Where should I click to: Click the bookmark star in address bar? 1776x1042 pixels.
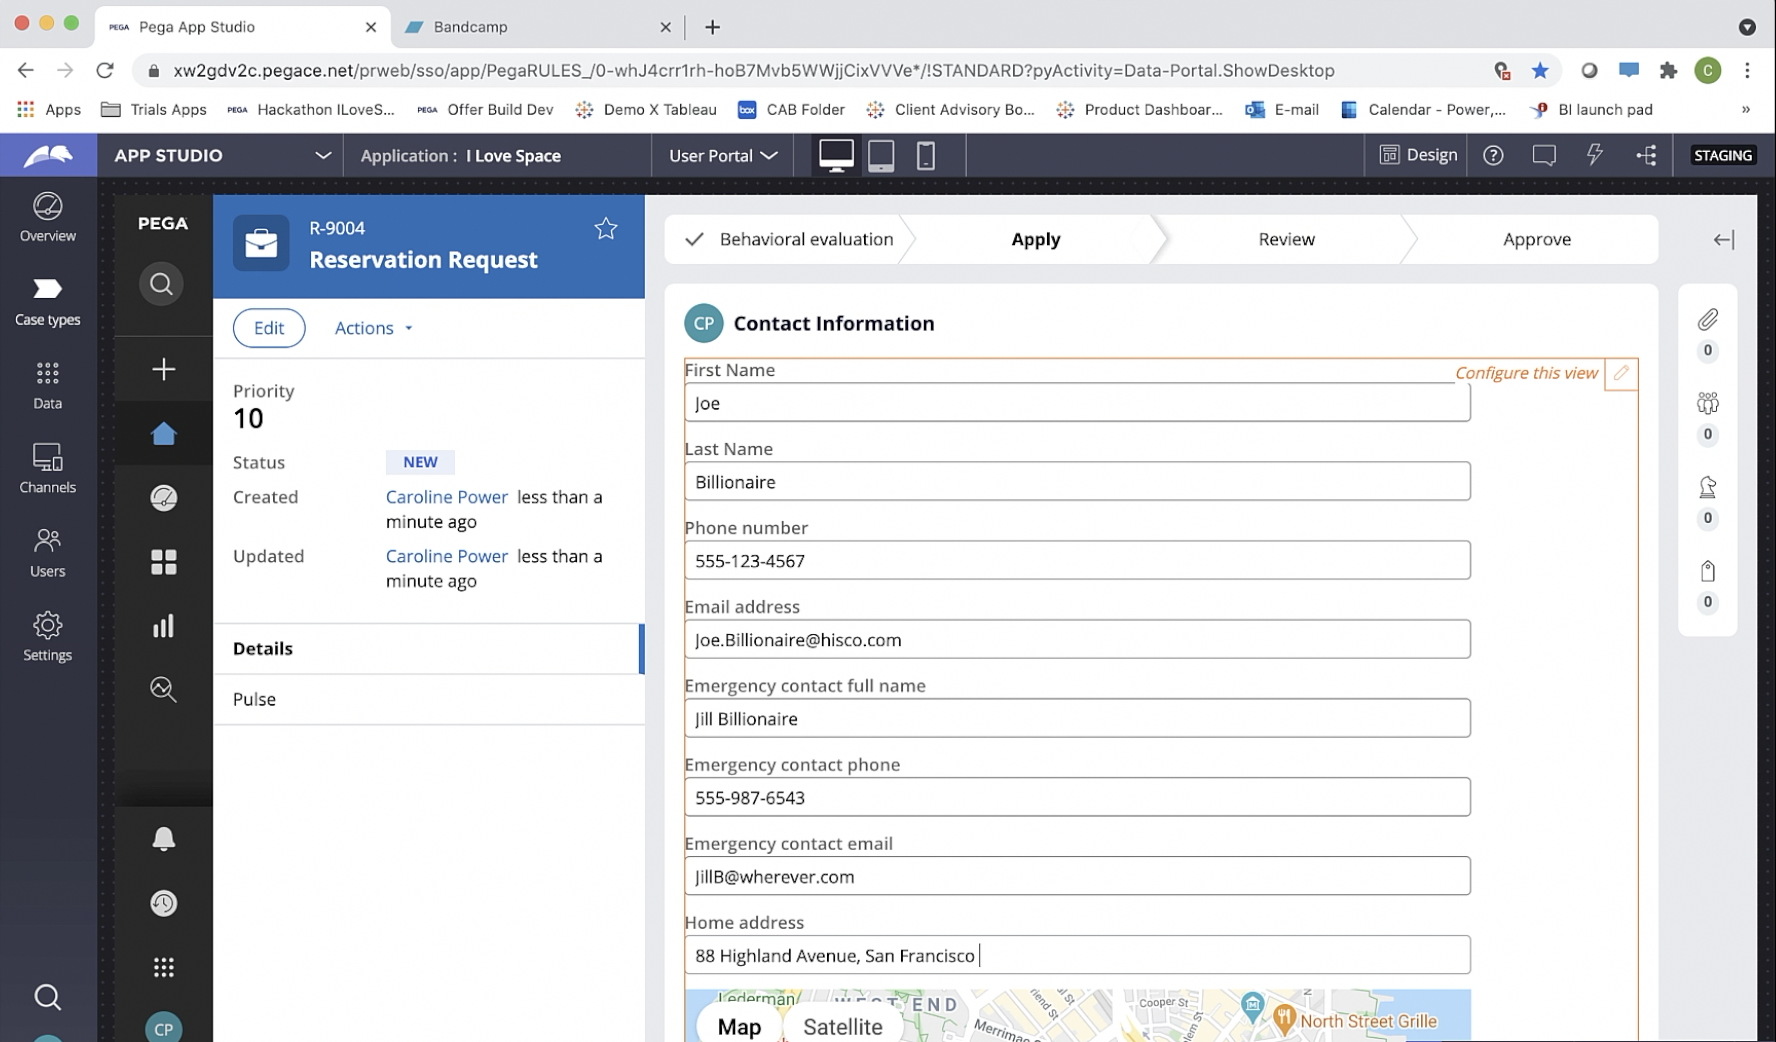tap(1540, 70)
